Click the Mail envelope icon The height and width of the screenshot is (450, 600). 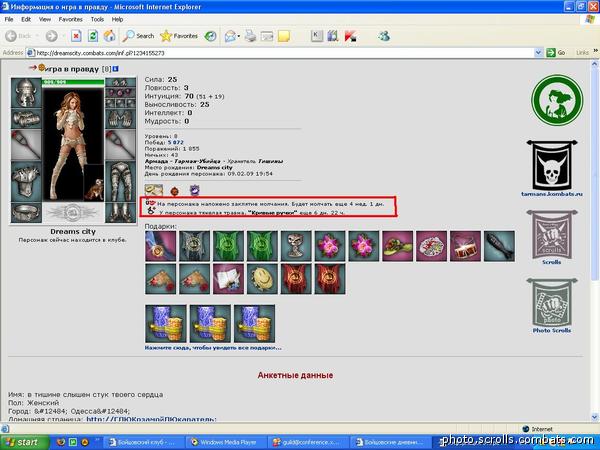(231, 36)
